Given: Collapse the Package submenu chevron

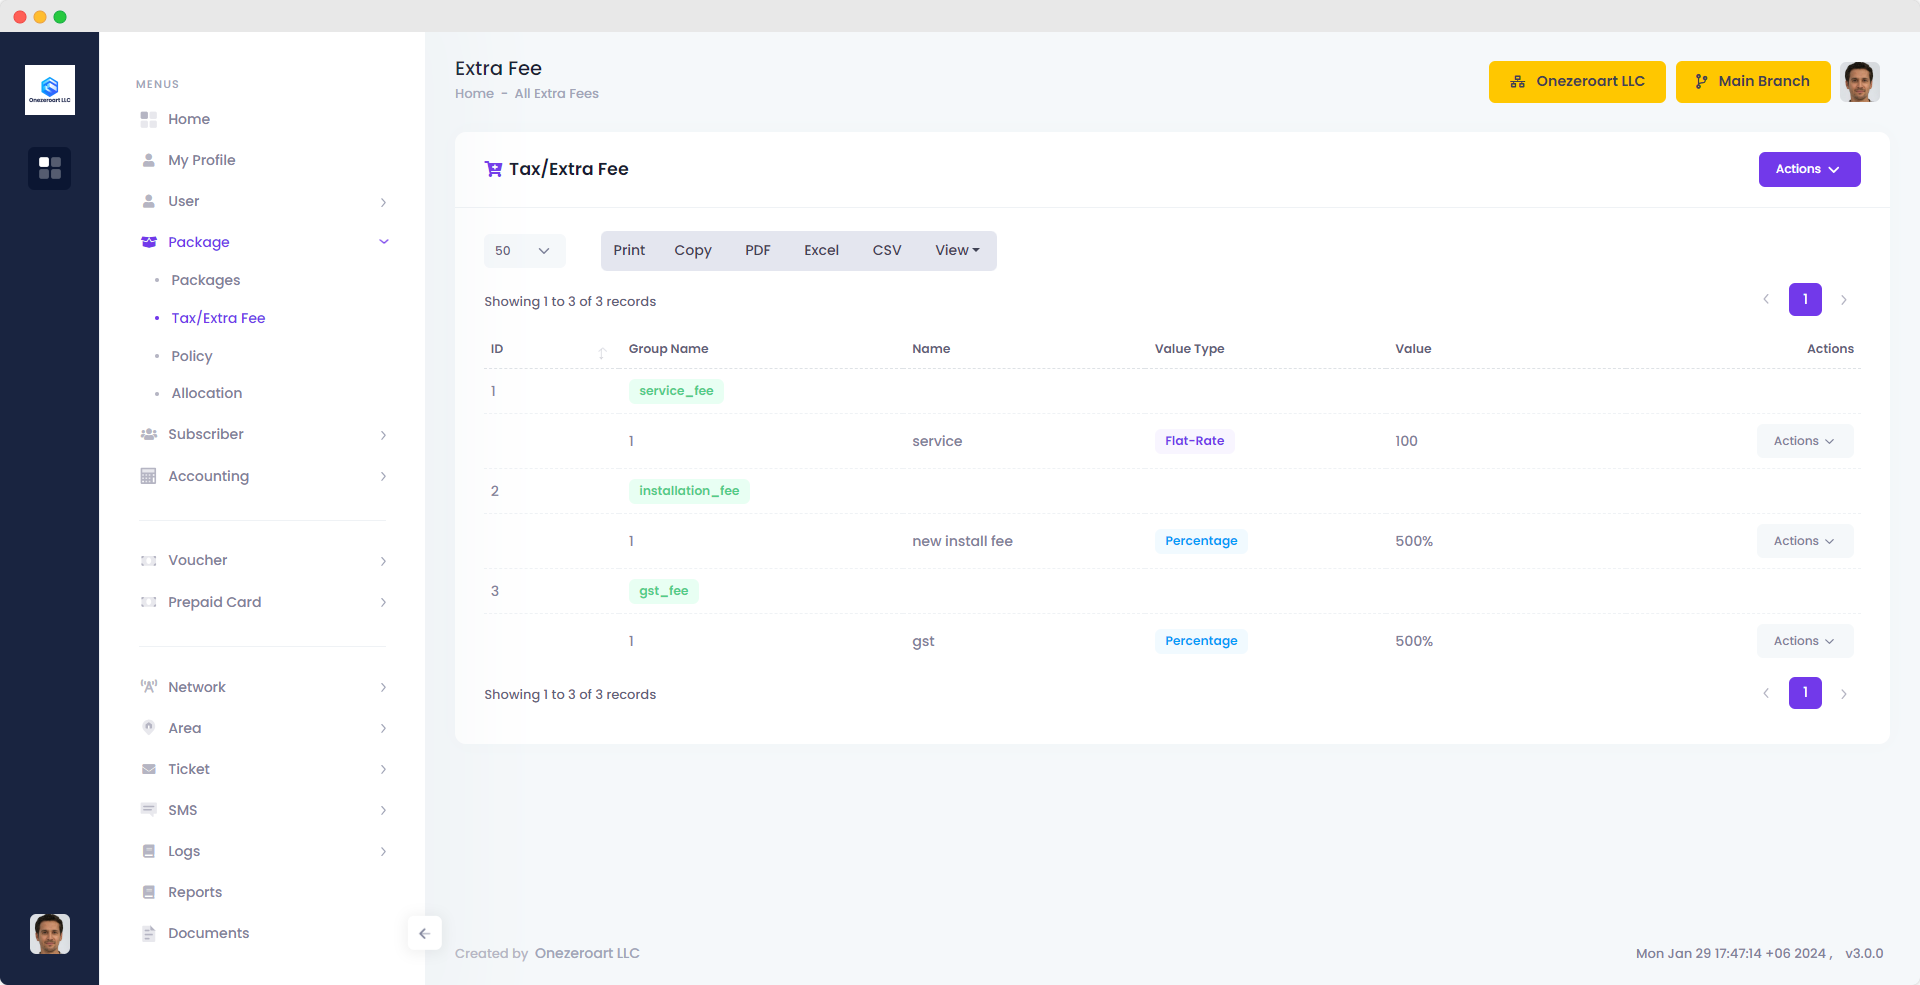Looking at the screenshot, I should click(384, 242).
